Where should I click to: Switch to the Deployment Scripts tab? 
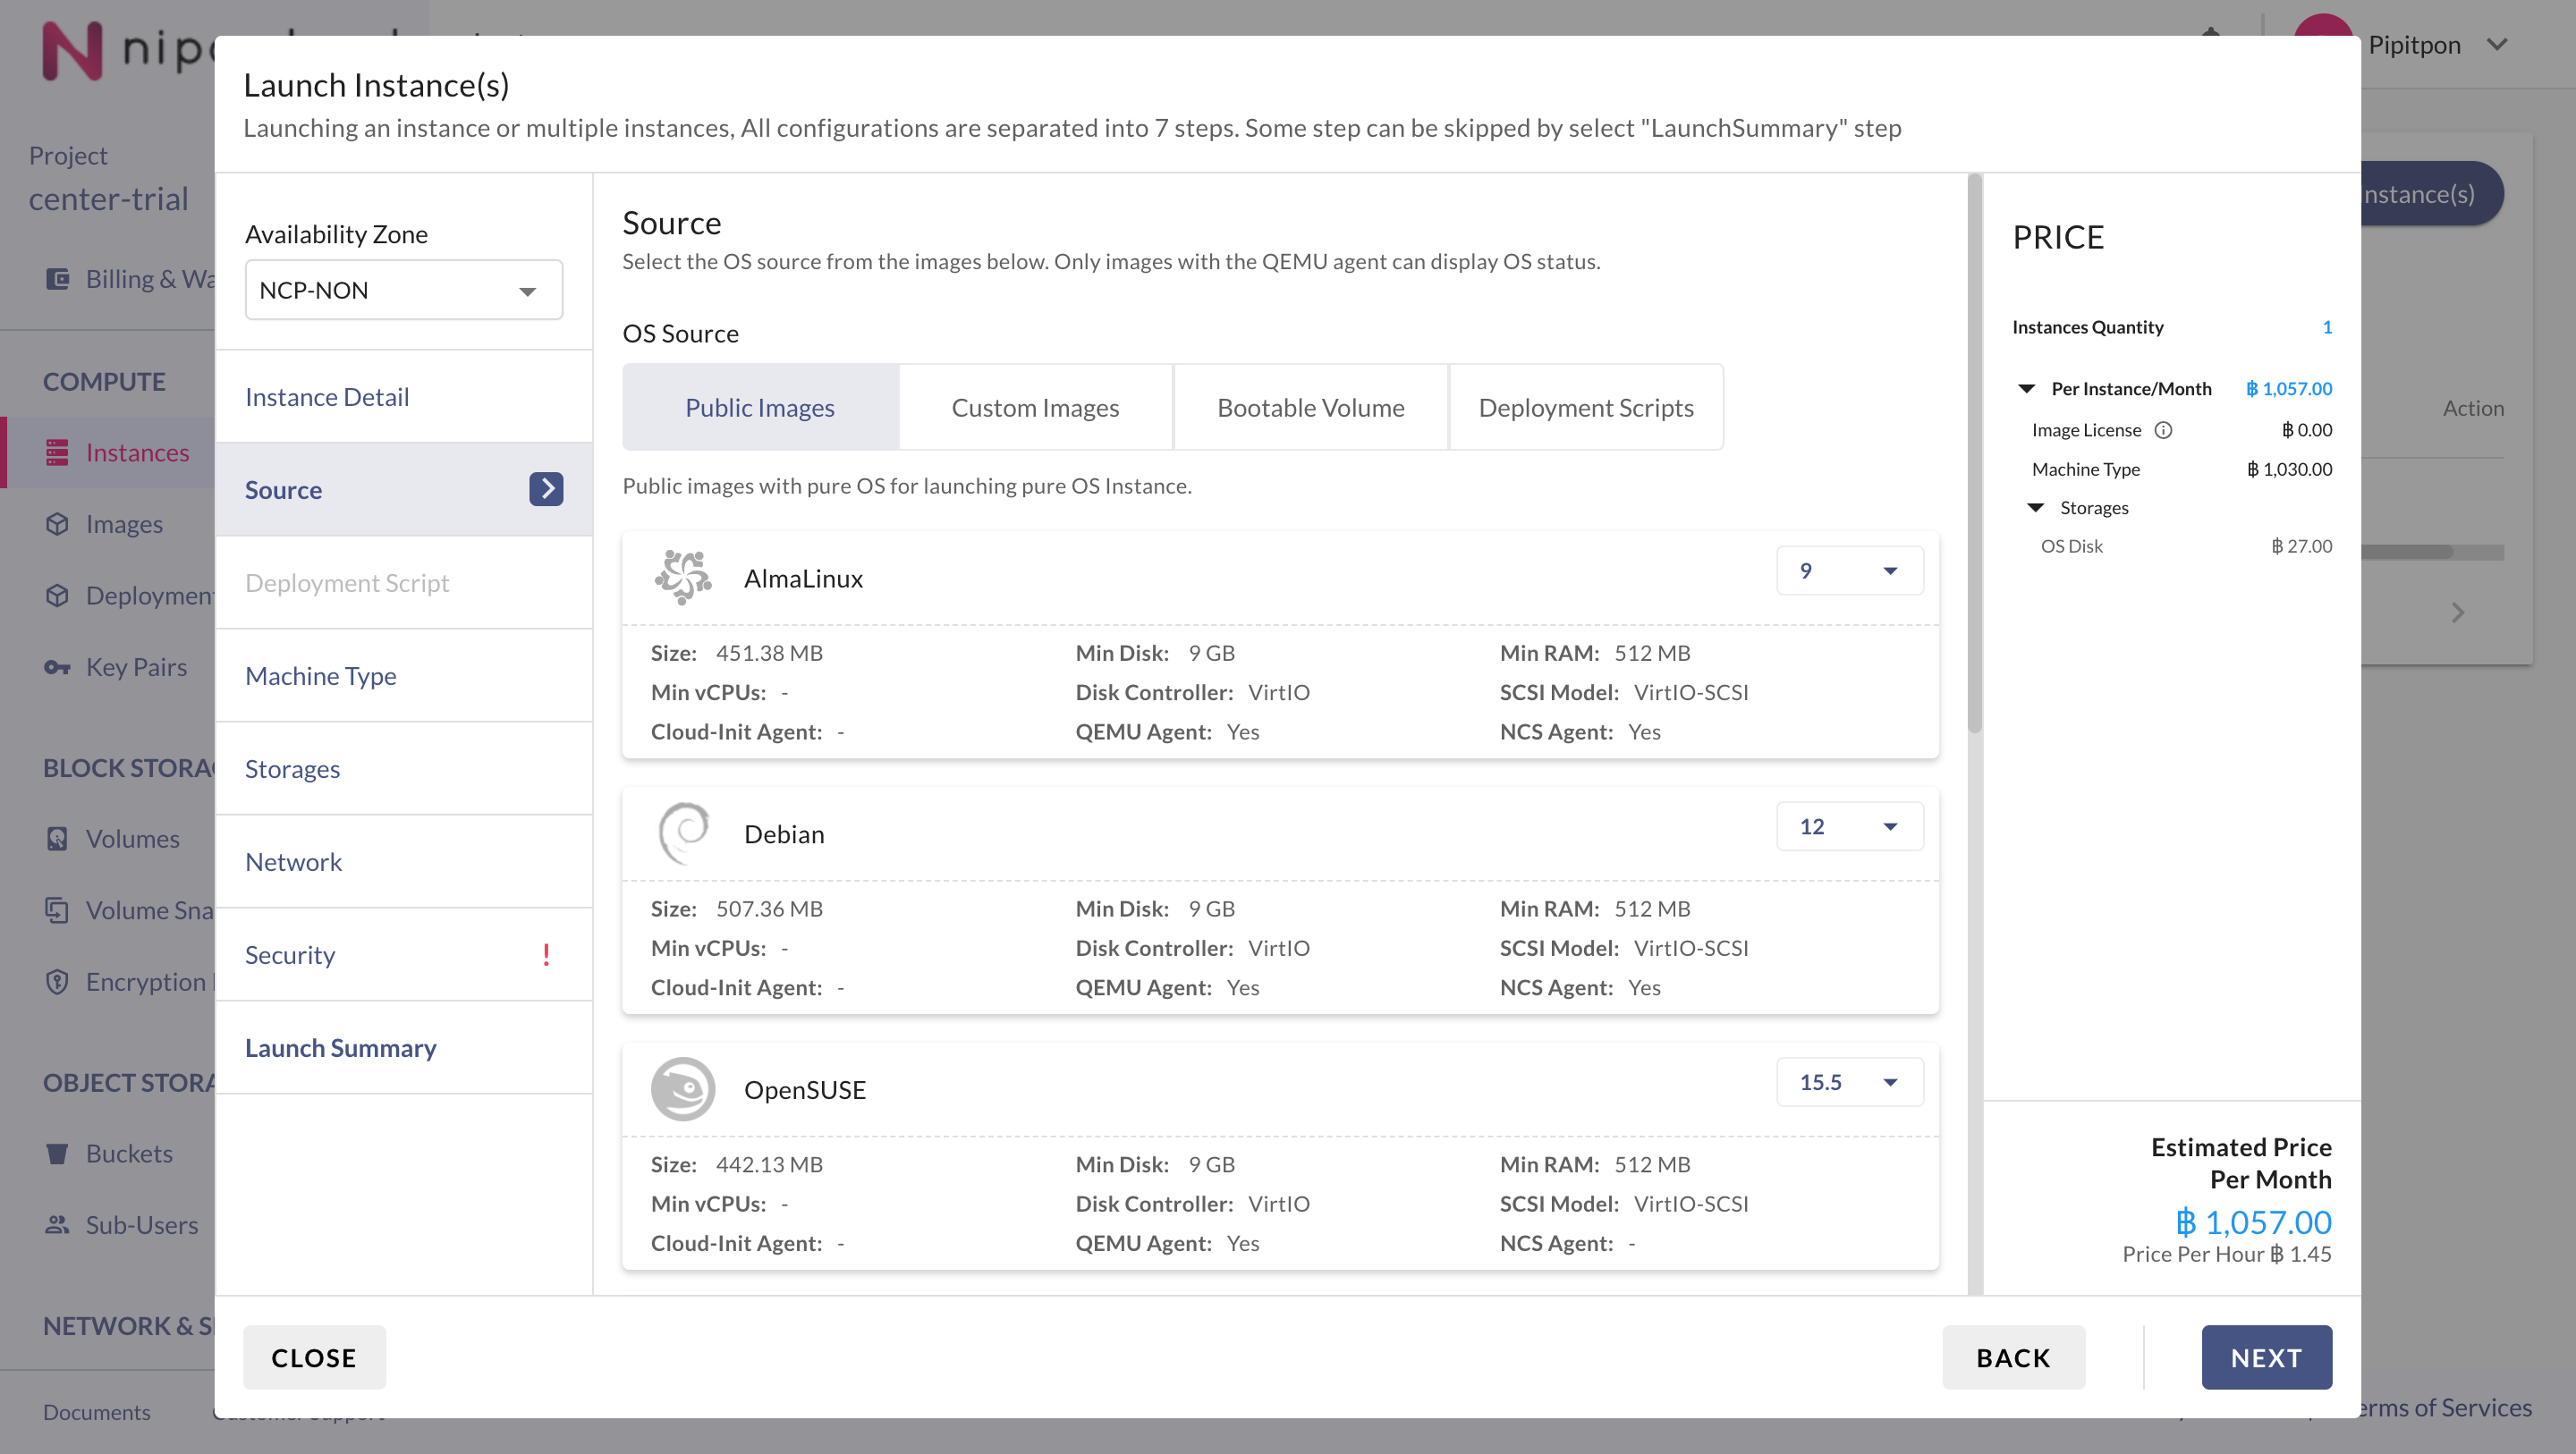[x=1586, y=407]
